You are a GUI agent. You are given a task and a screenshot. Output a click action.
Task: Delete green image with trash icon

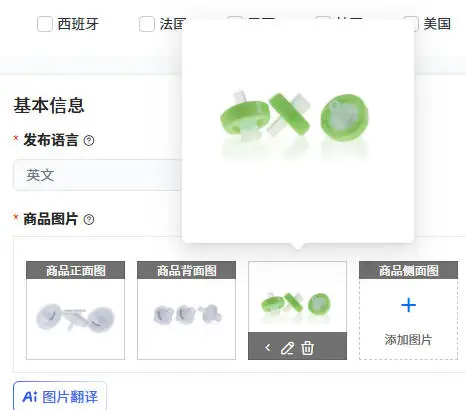(x=307, y=348)
